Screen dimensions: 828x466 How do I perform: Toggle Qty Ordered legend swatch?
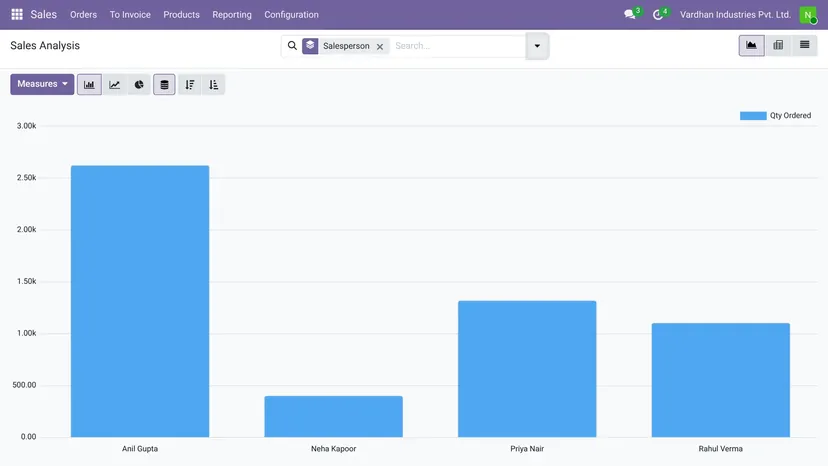(753, 116)
